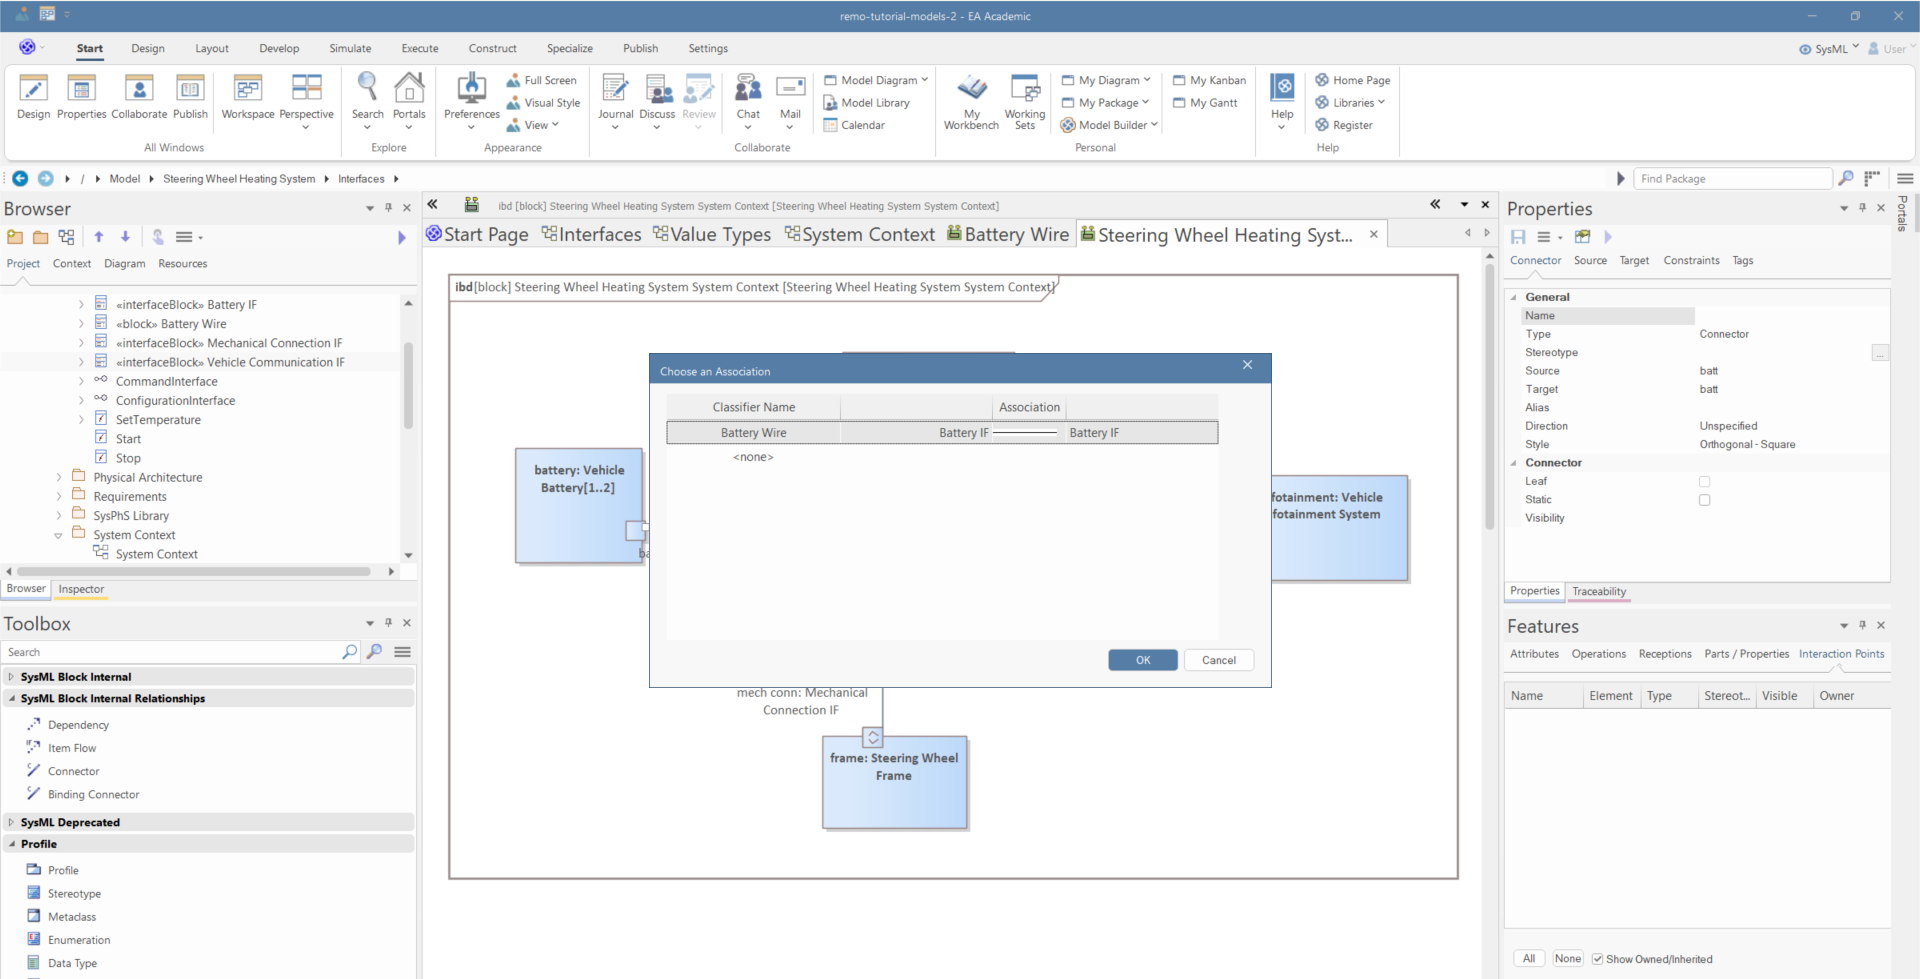Viewport: 1920px width, 979px height.
Task: Uncheck Show Owned/Inherited checkbox
Action: point(1598,959)
